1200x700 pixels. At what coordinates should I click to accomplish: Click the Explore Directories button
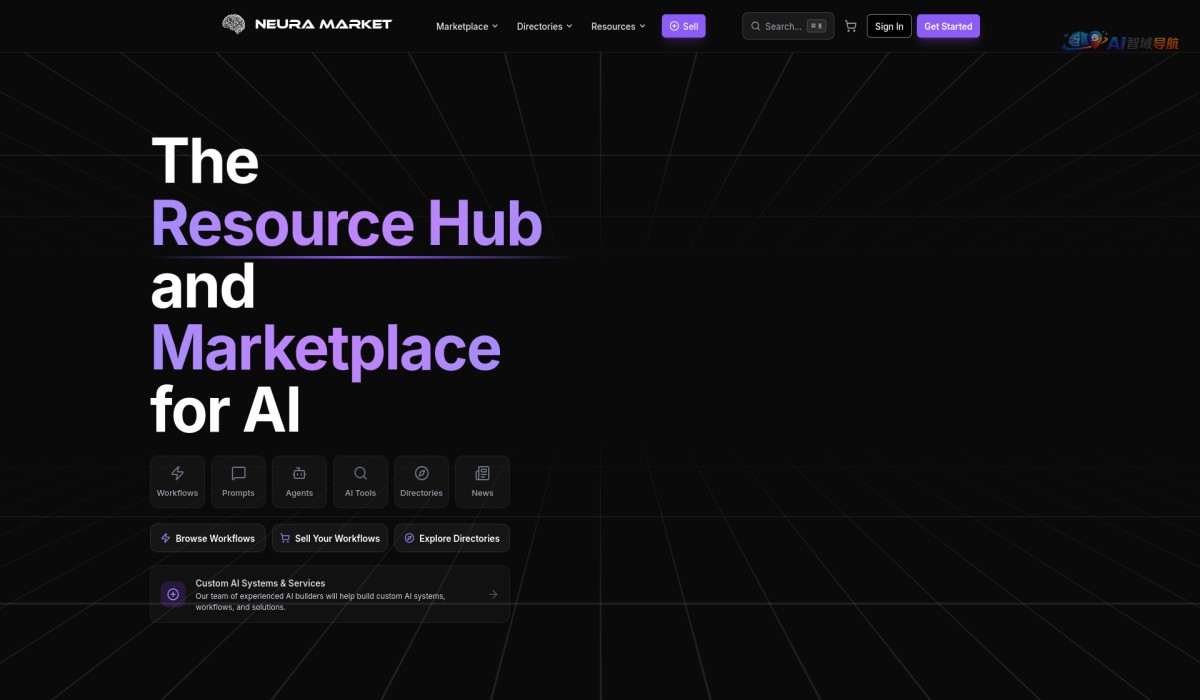(452, 538)
